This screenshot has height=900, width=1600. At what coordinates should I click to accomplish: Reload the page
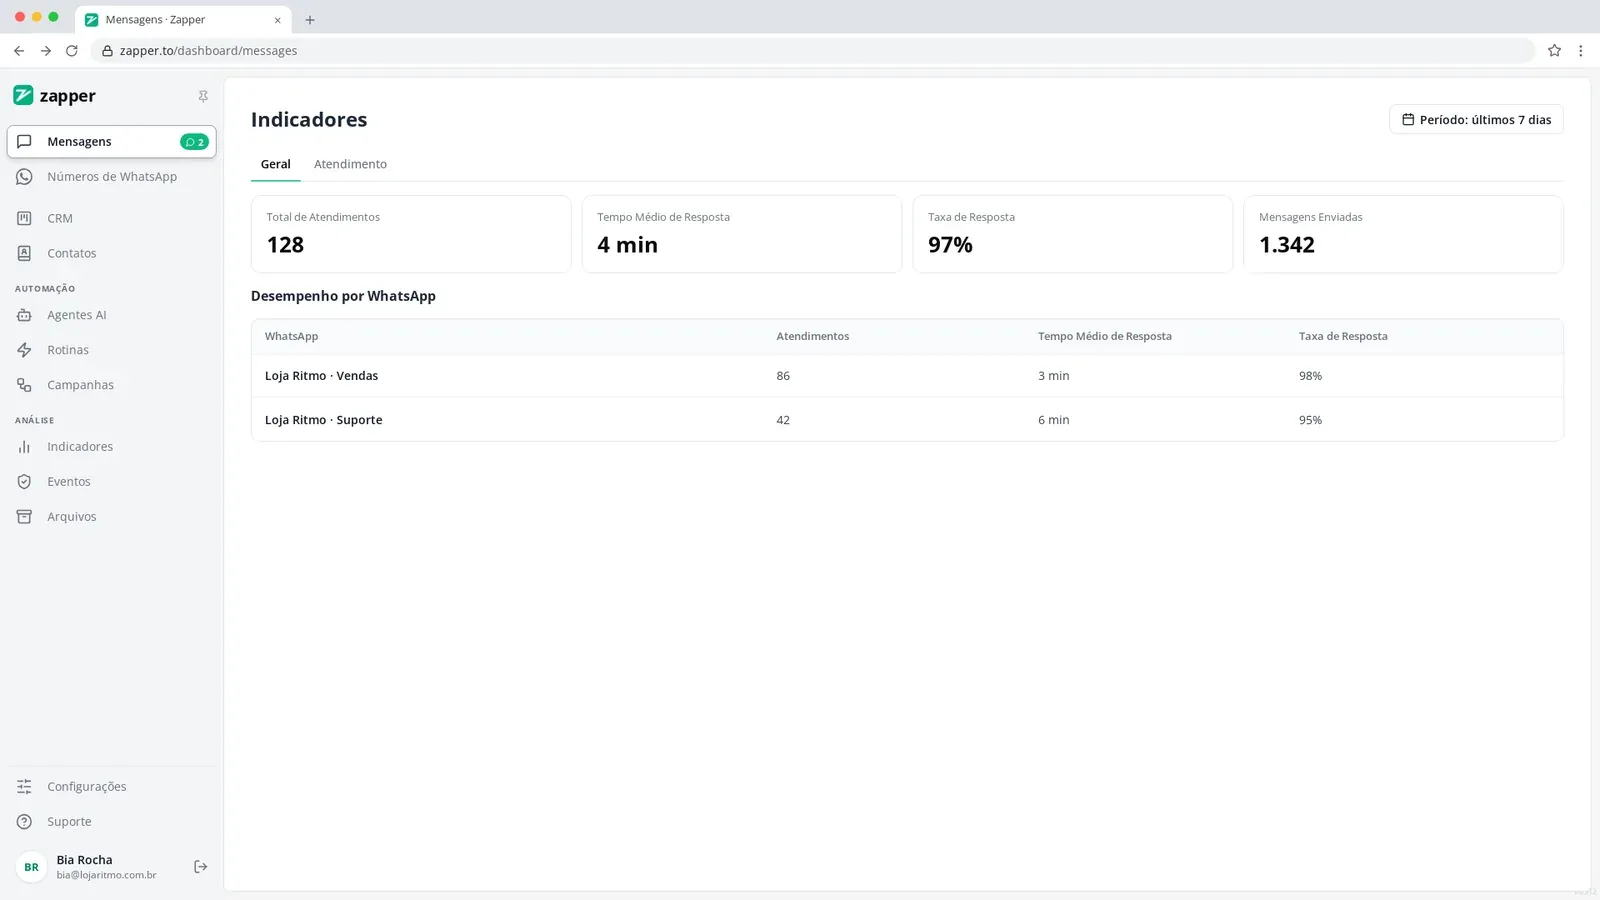72,51
